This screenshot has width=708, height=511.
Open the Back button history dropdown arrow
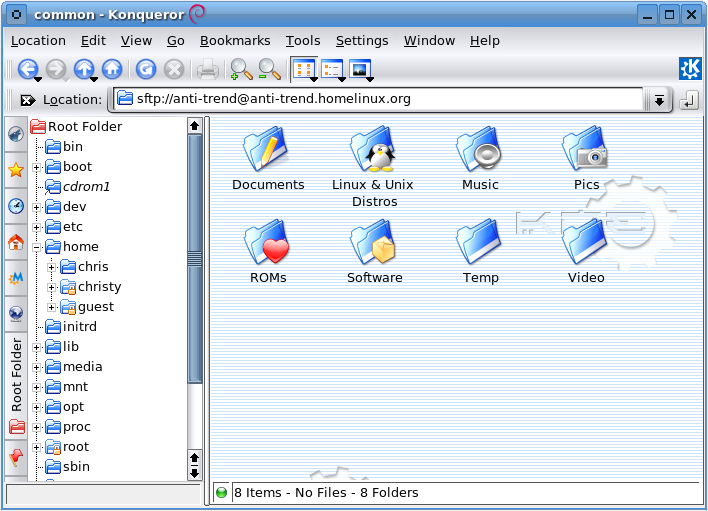[38, 79]
